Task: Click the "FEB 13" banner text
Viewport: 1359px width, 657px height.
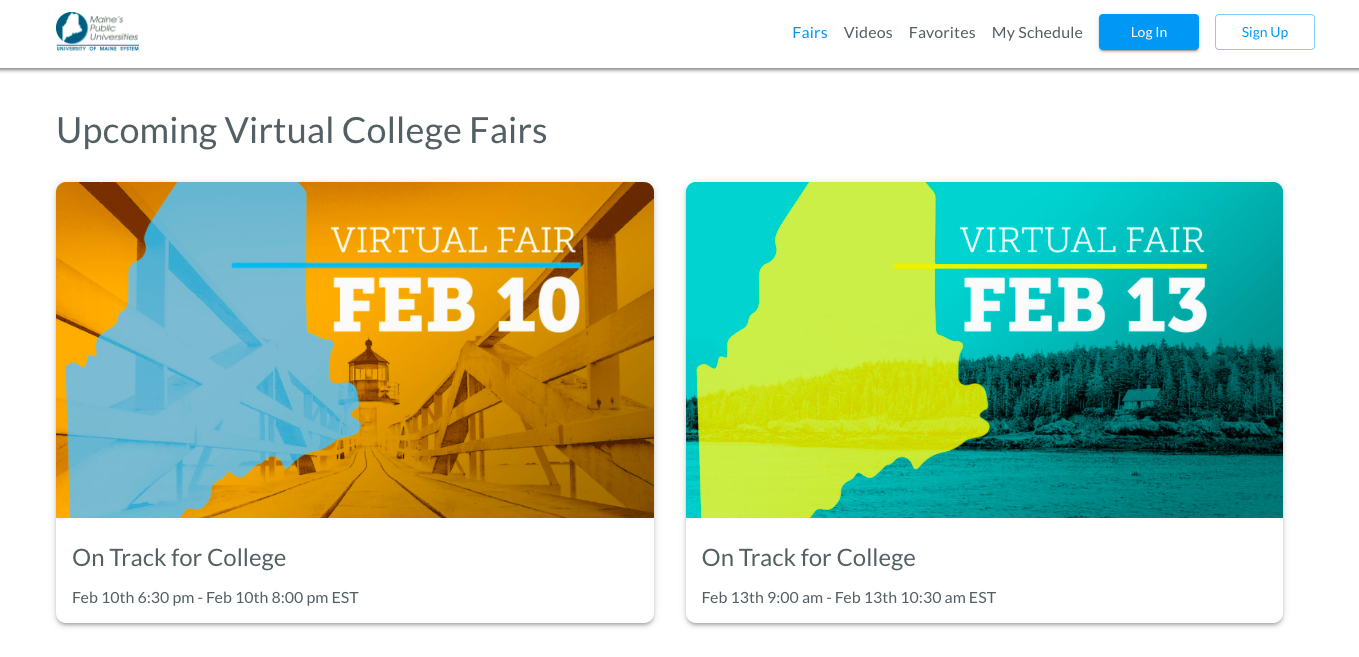Action: 1085,304
